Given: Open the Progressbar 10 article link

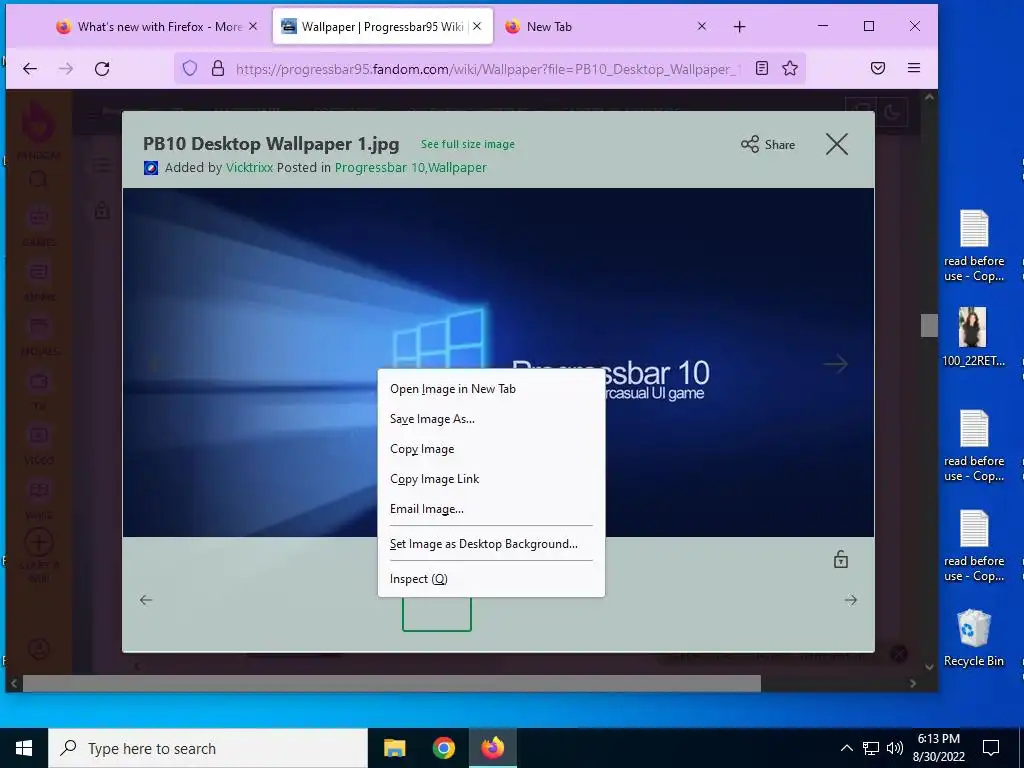Looking at the screenshot, I should [379, 168].
